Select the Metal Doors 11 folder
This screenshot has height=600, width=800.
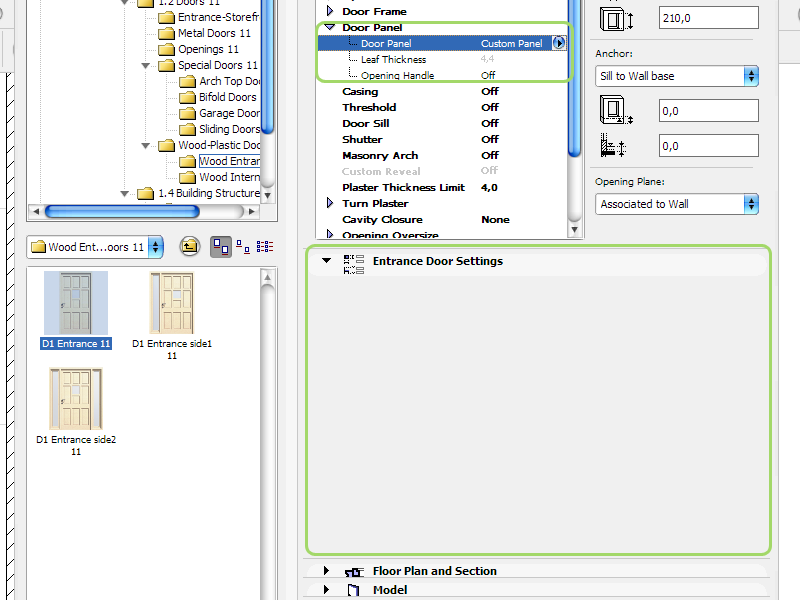(205, 33)
